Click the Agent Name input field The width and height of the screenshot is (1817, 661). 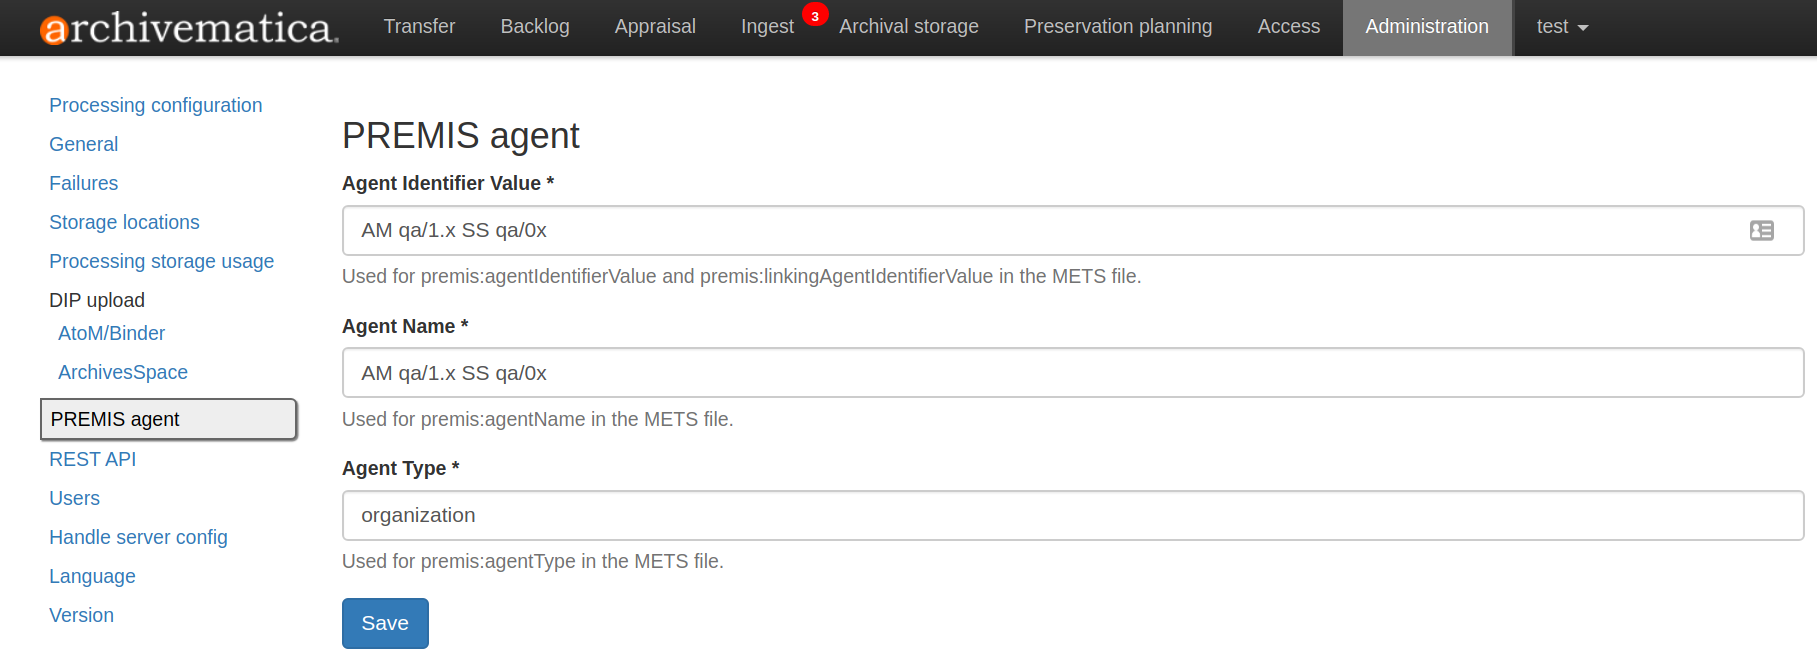(1072, 373)
